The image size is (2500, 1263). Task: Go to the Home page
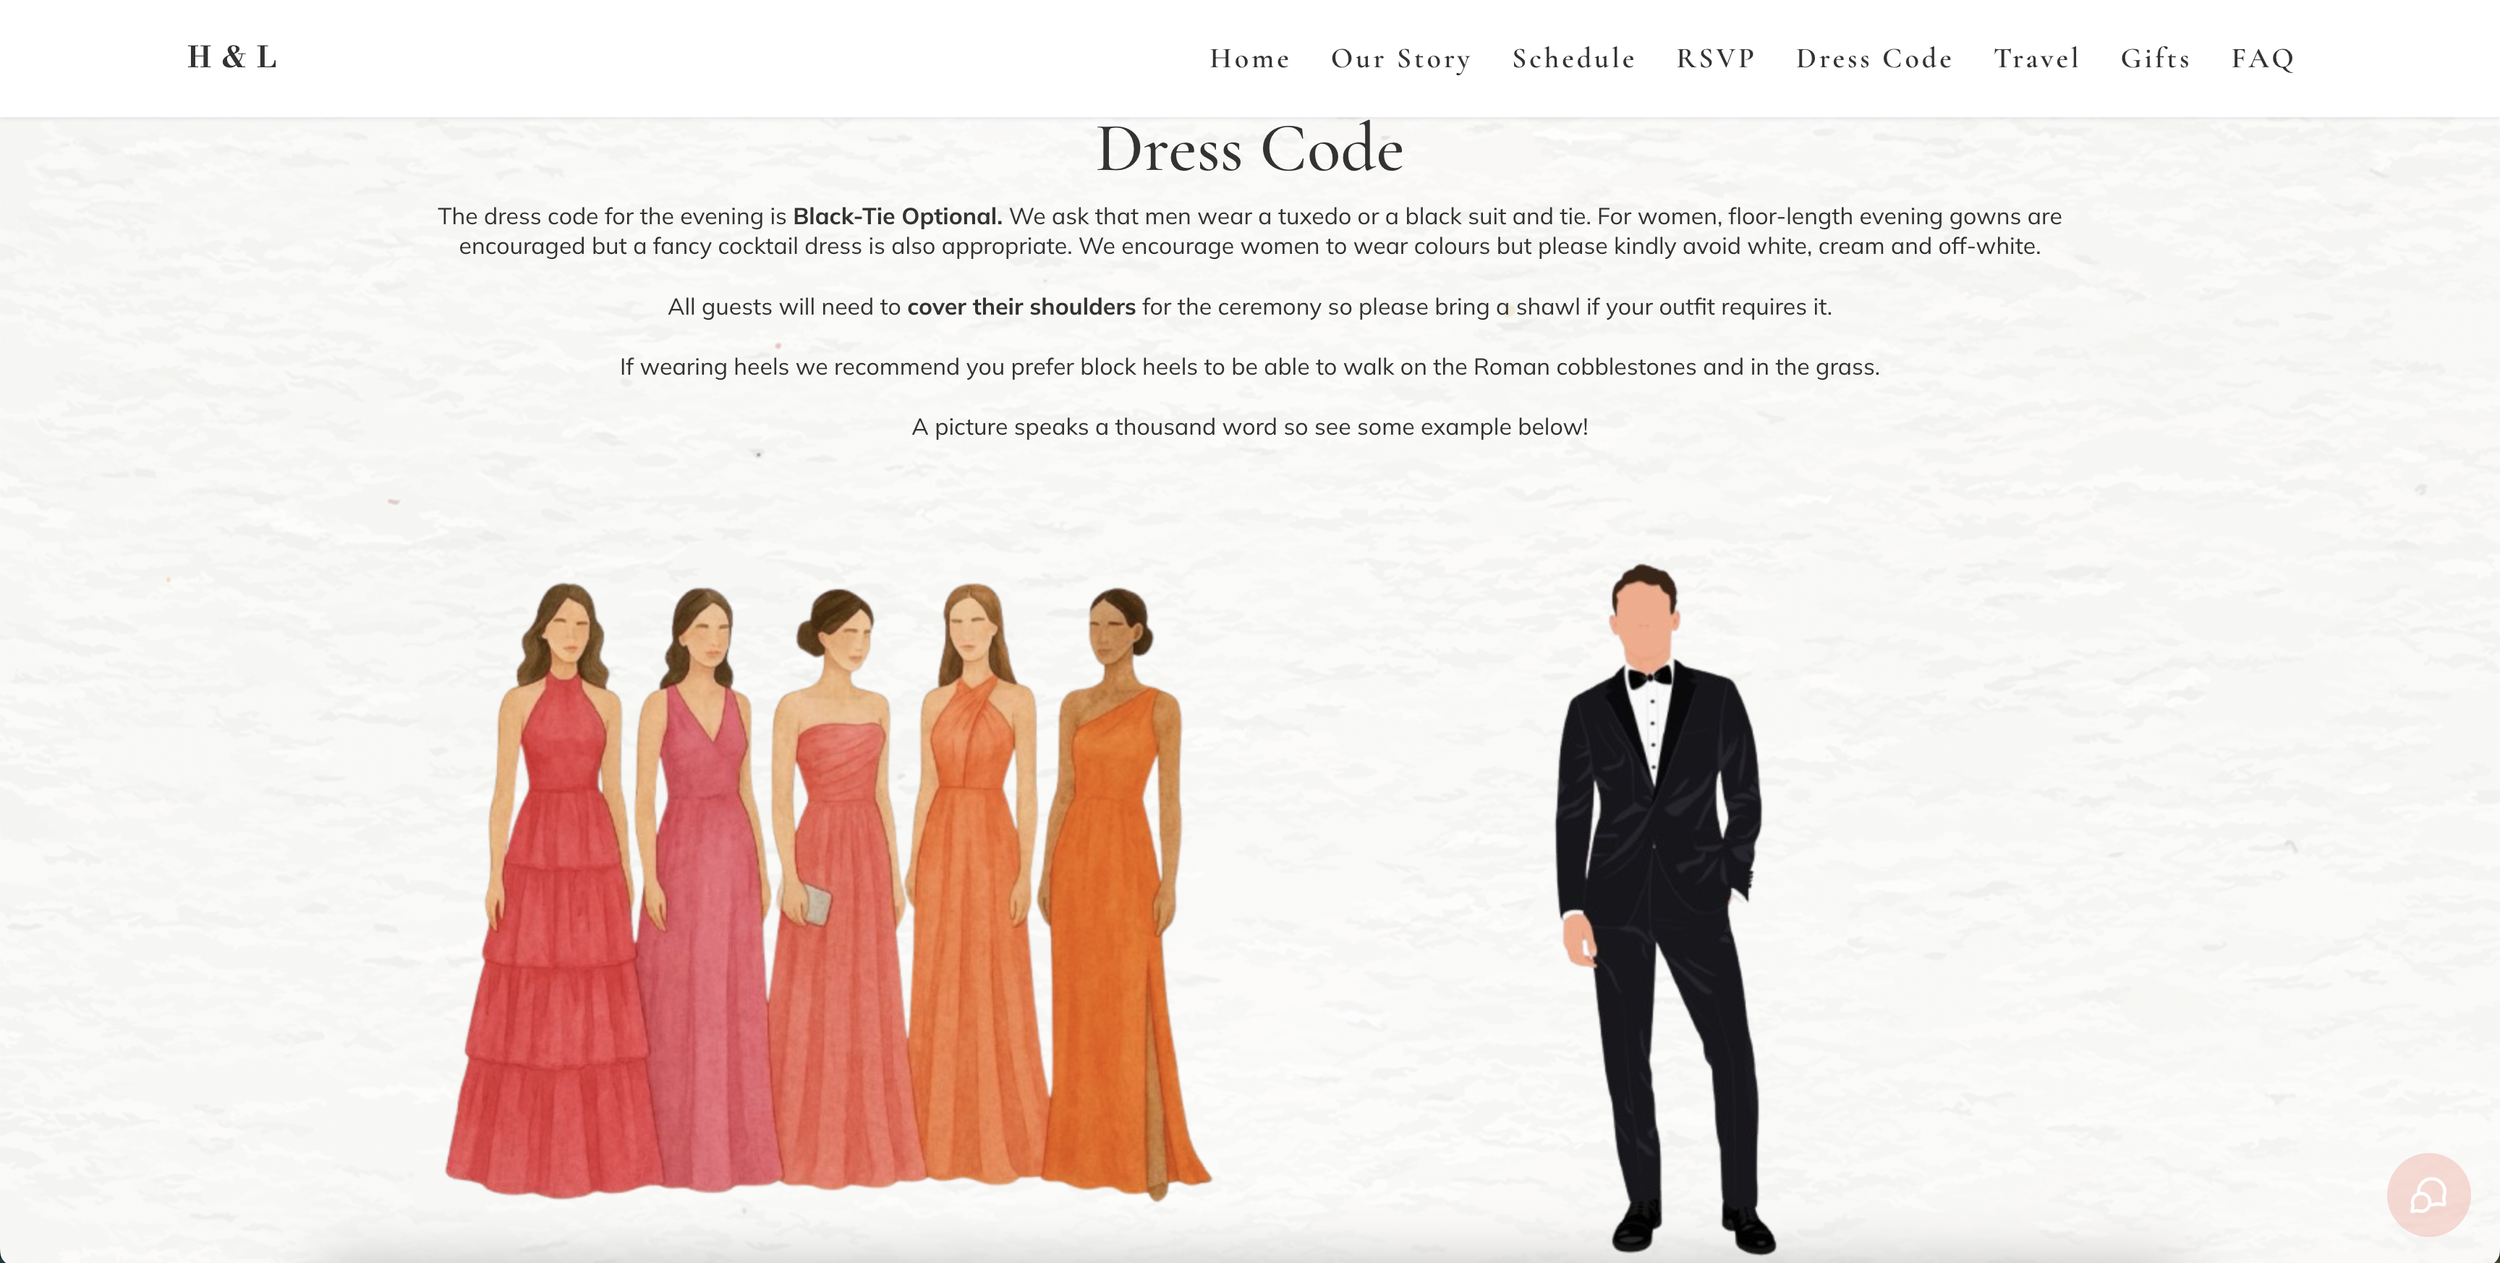pos(1249,59)
